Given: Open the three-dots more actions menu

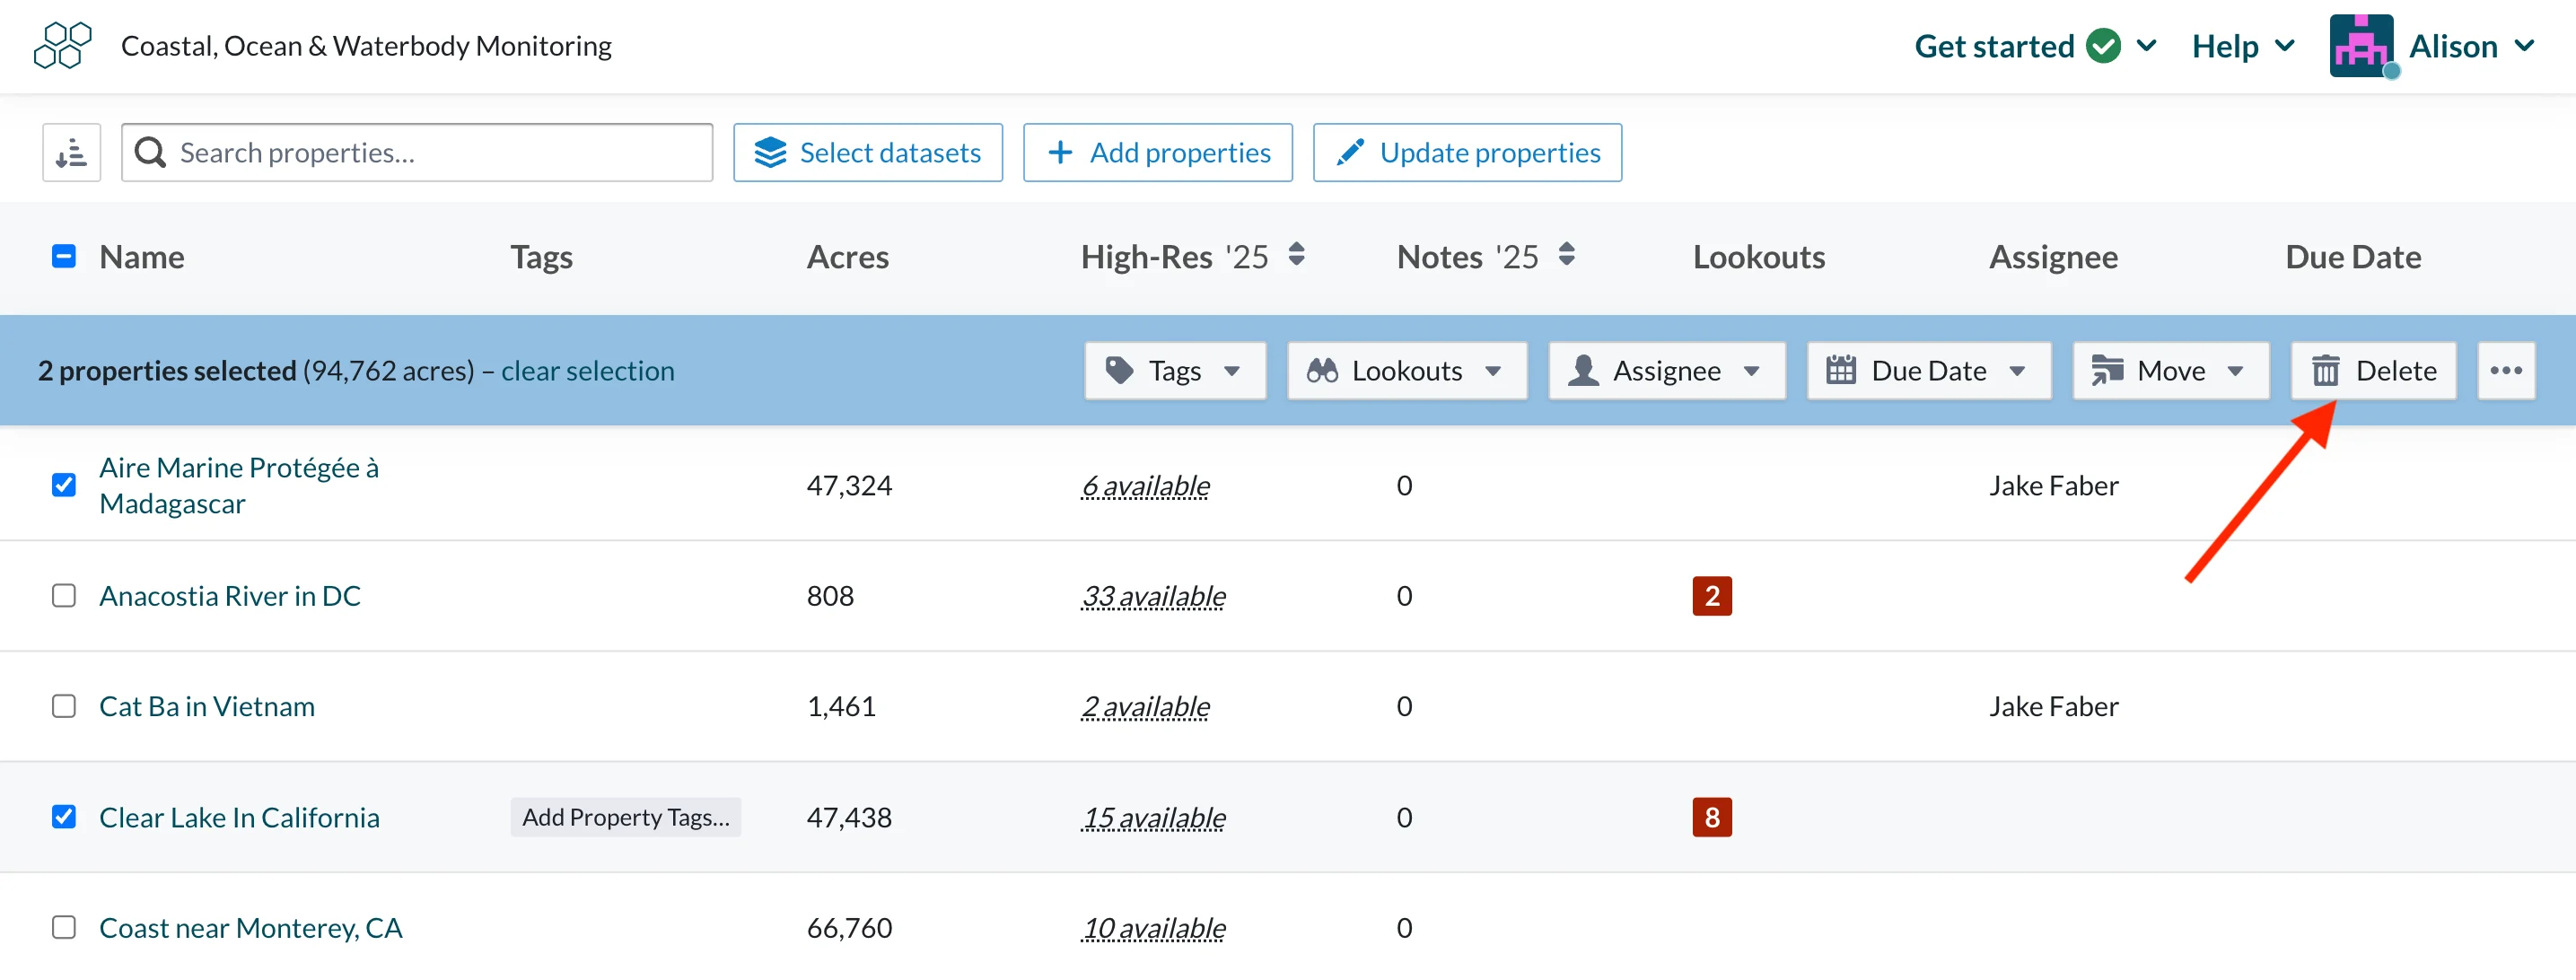Looking at the screenshot, I should point(2506,371).
